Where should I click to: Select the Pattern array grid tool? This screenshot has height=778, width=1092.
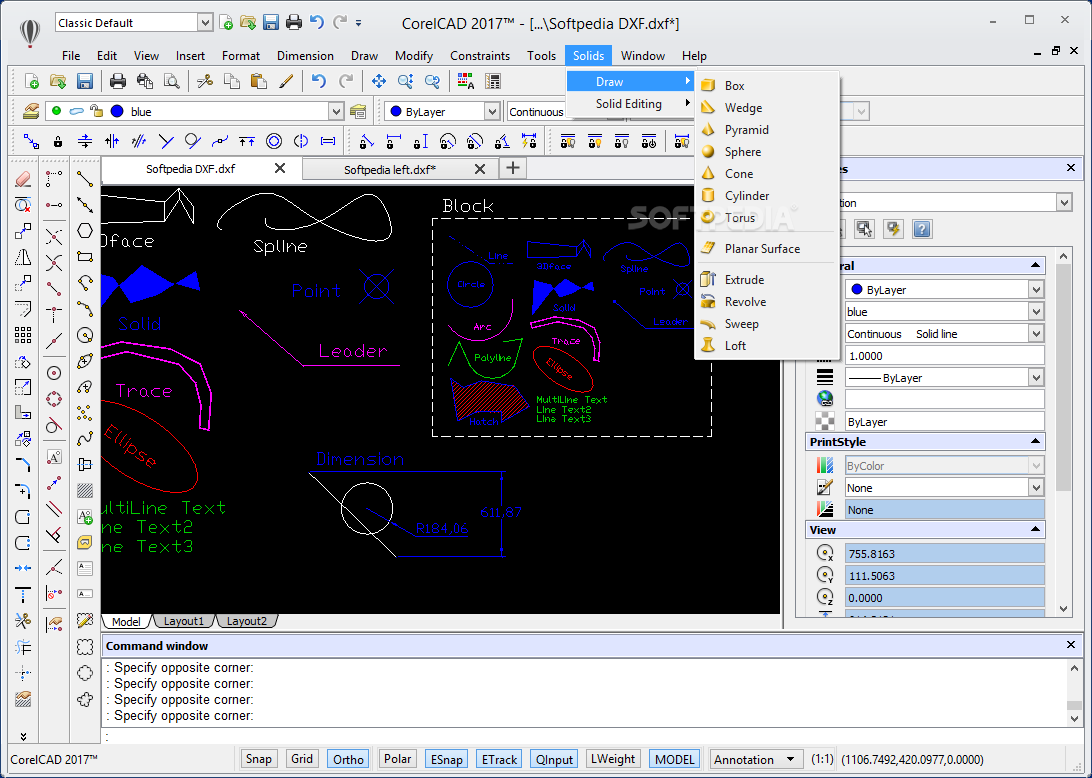coord(23,335)
